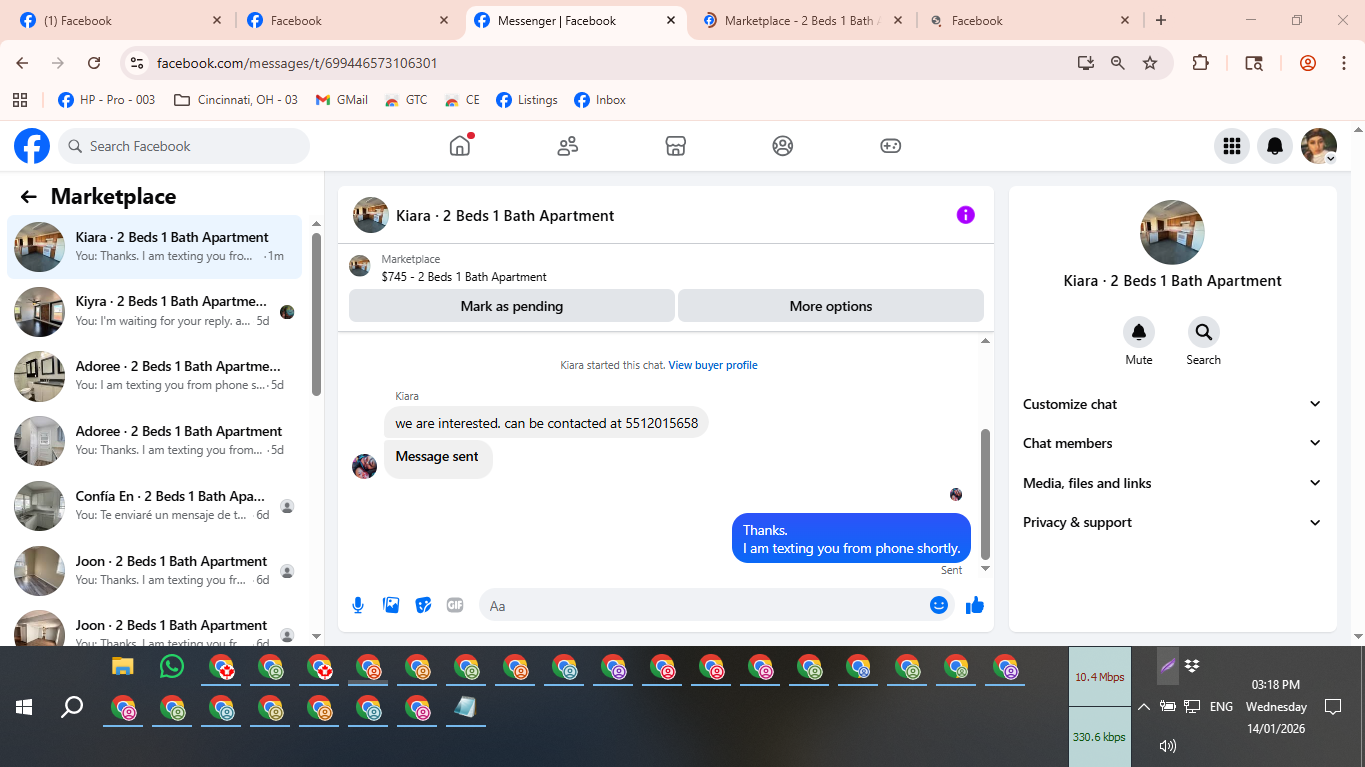
Task: Open the Marketplace storefront icon
Action: point(675,146)
